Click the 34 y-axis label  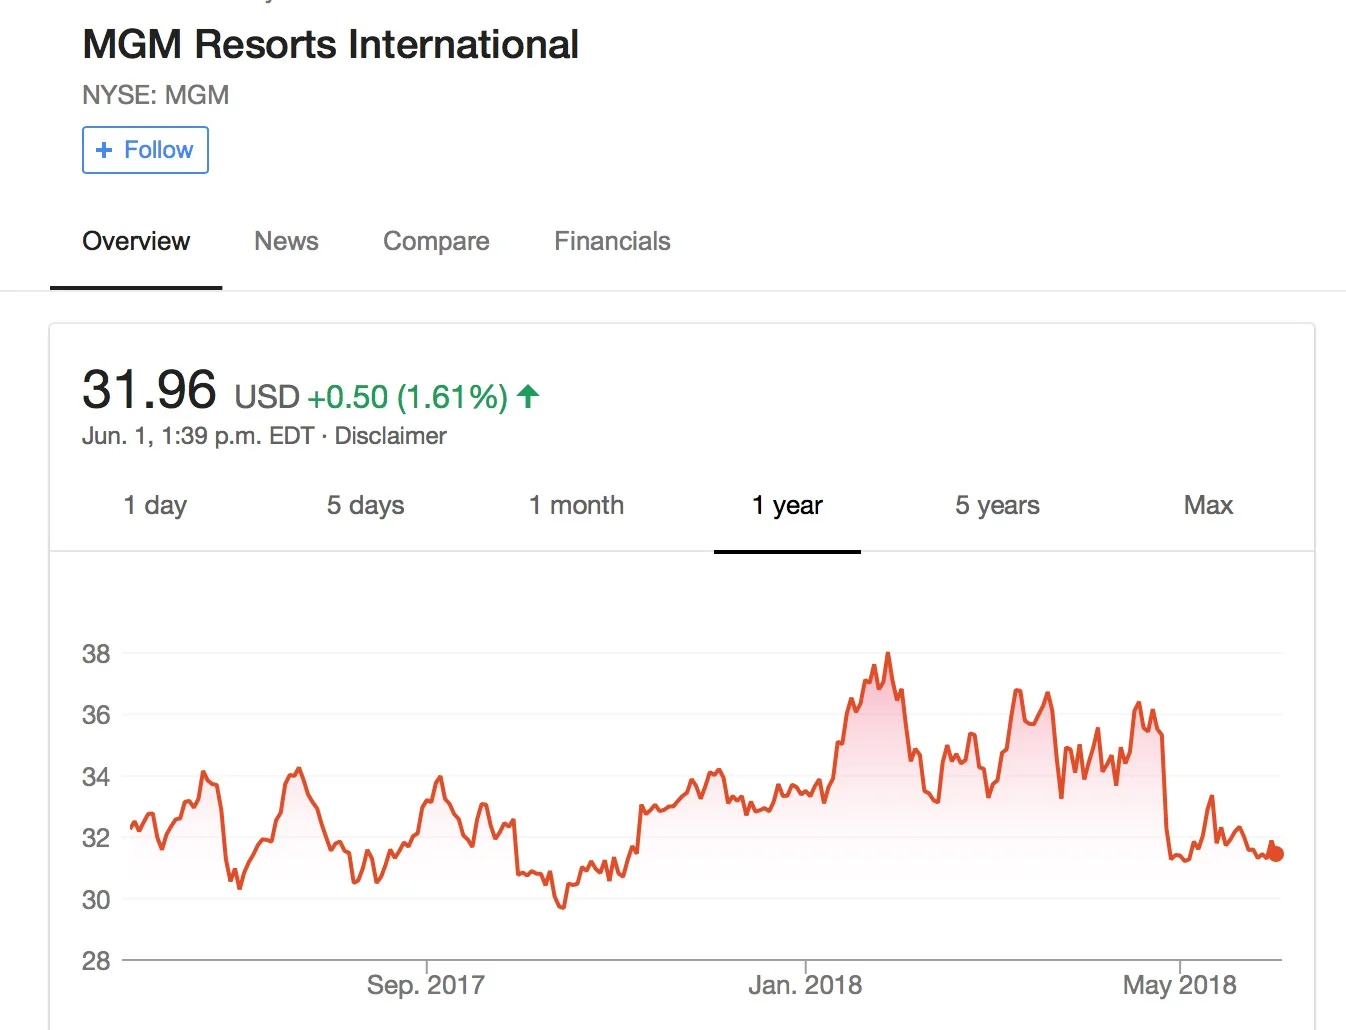click(x=96, y=777)
